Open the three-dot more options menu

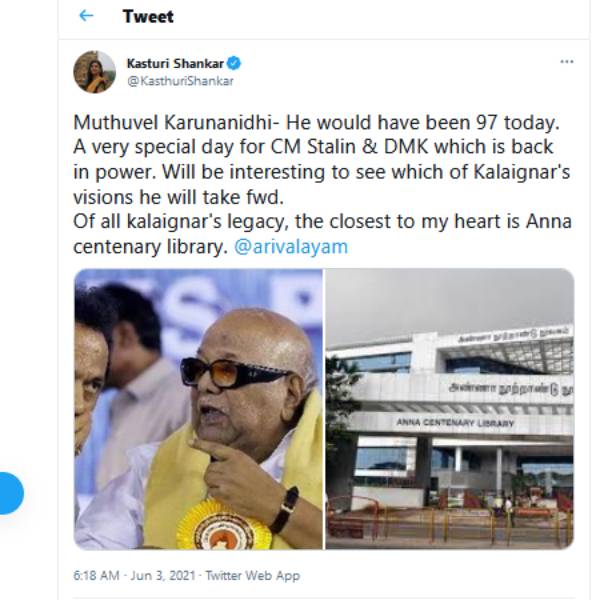click(x=567, y=62)
